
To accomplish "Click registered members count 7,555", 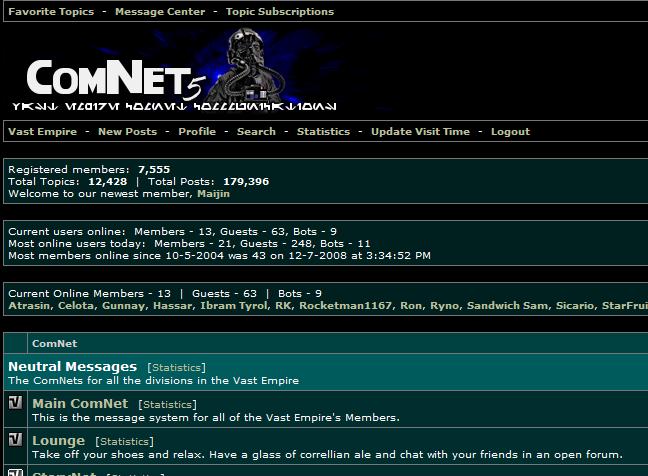I will click(x=154, y=169).
